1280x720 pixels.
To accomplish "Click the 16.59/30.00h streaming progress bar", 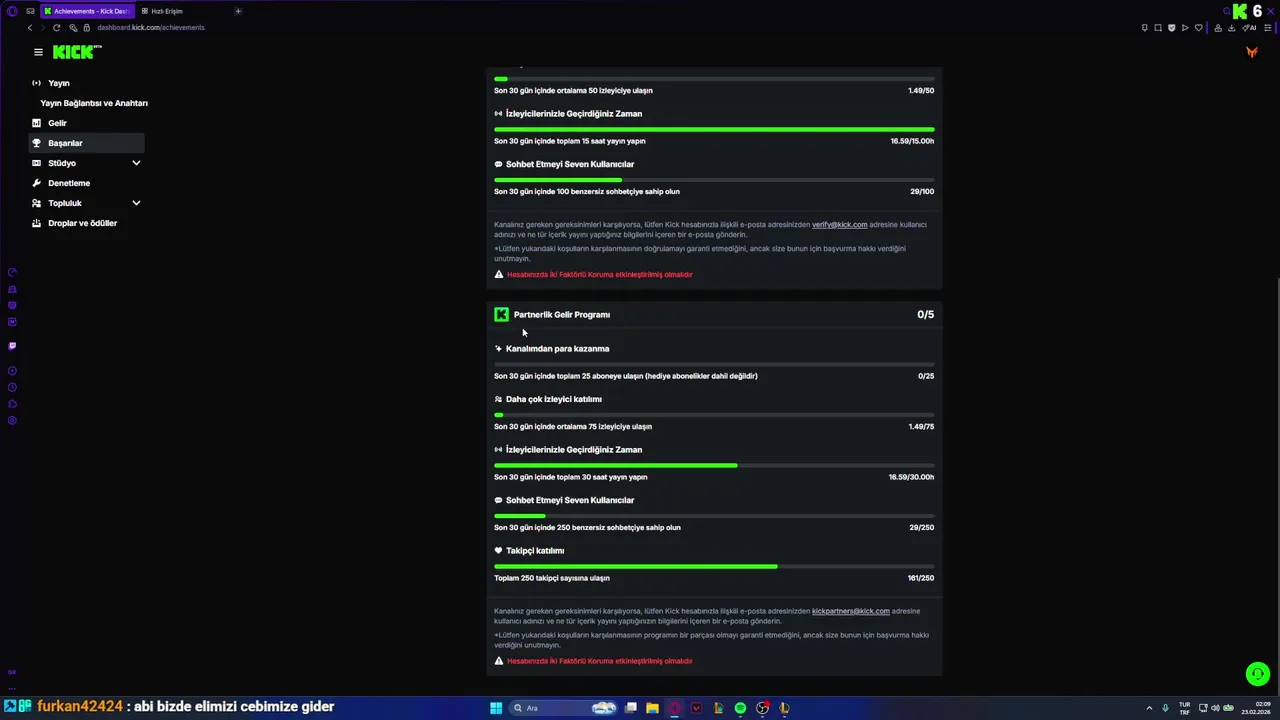I will (714, 465).
